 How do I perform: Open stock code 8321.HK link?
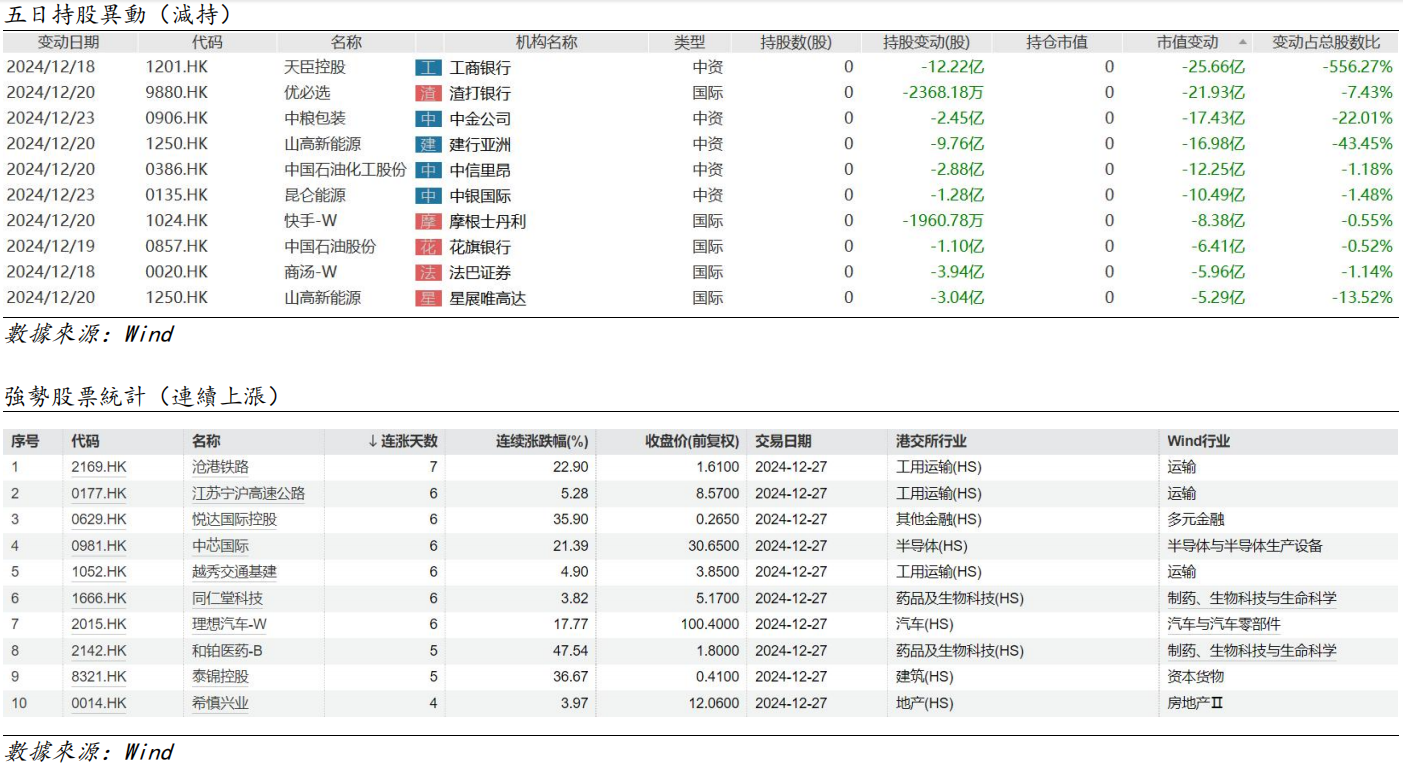99,677
